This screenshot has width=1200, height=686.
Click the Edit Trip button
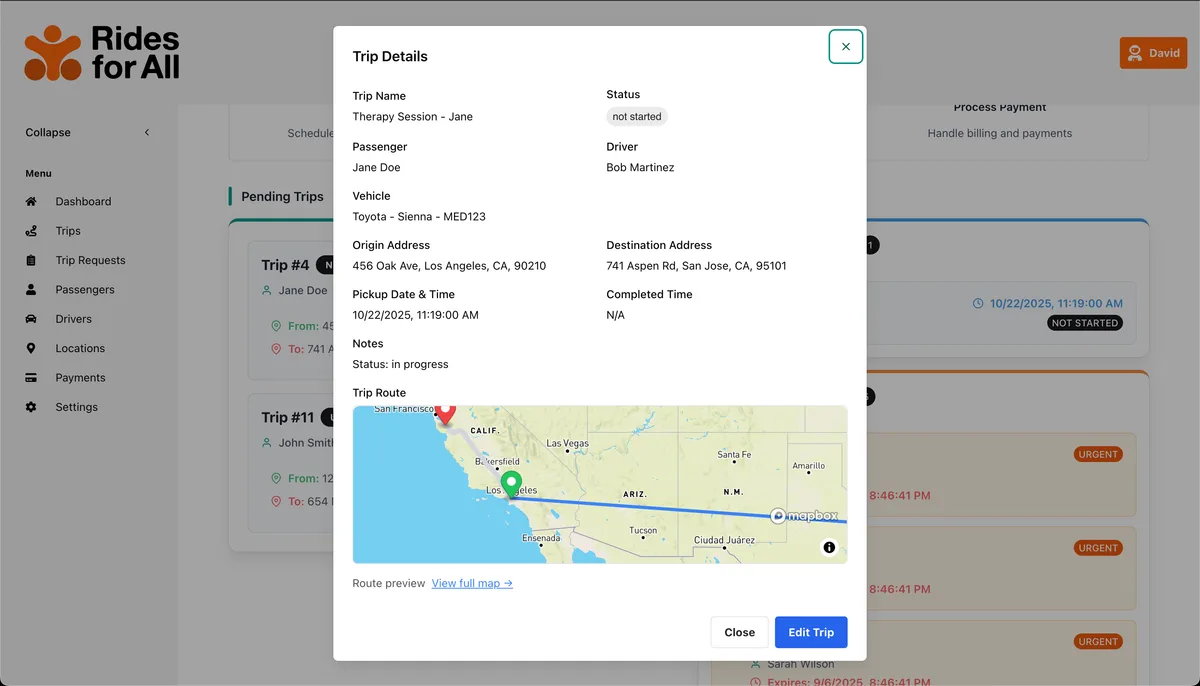pos(810,632)
